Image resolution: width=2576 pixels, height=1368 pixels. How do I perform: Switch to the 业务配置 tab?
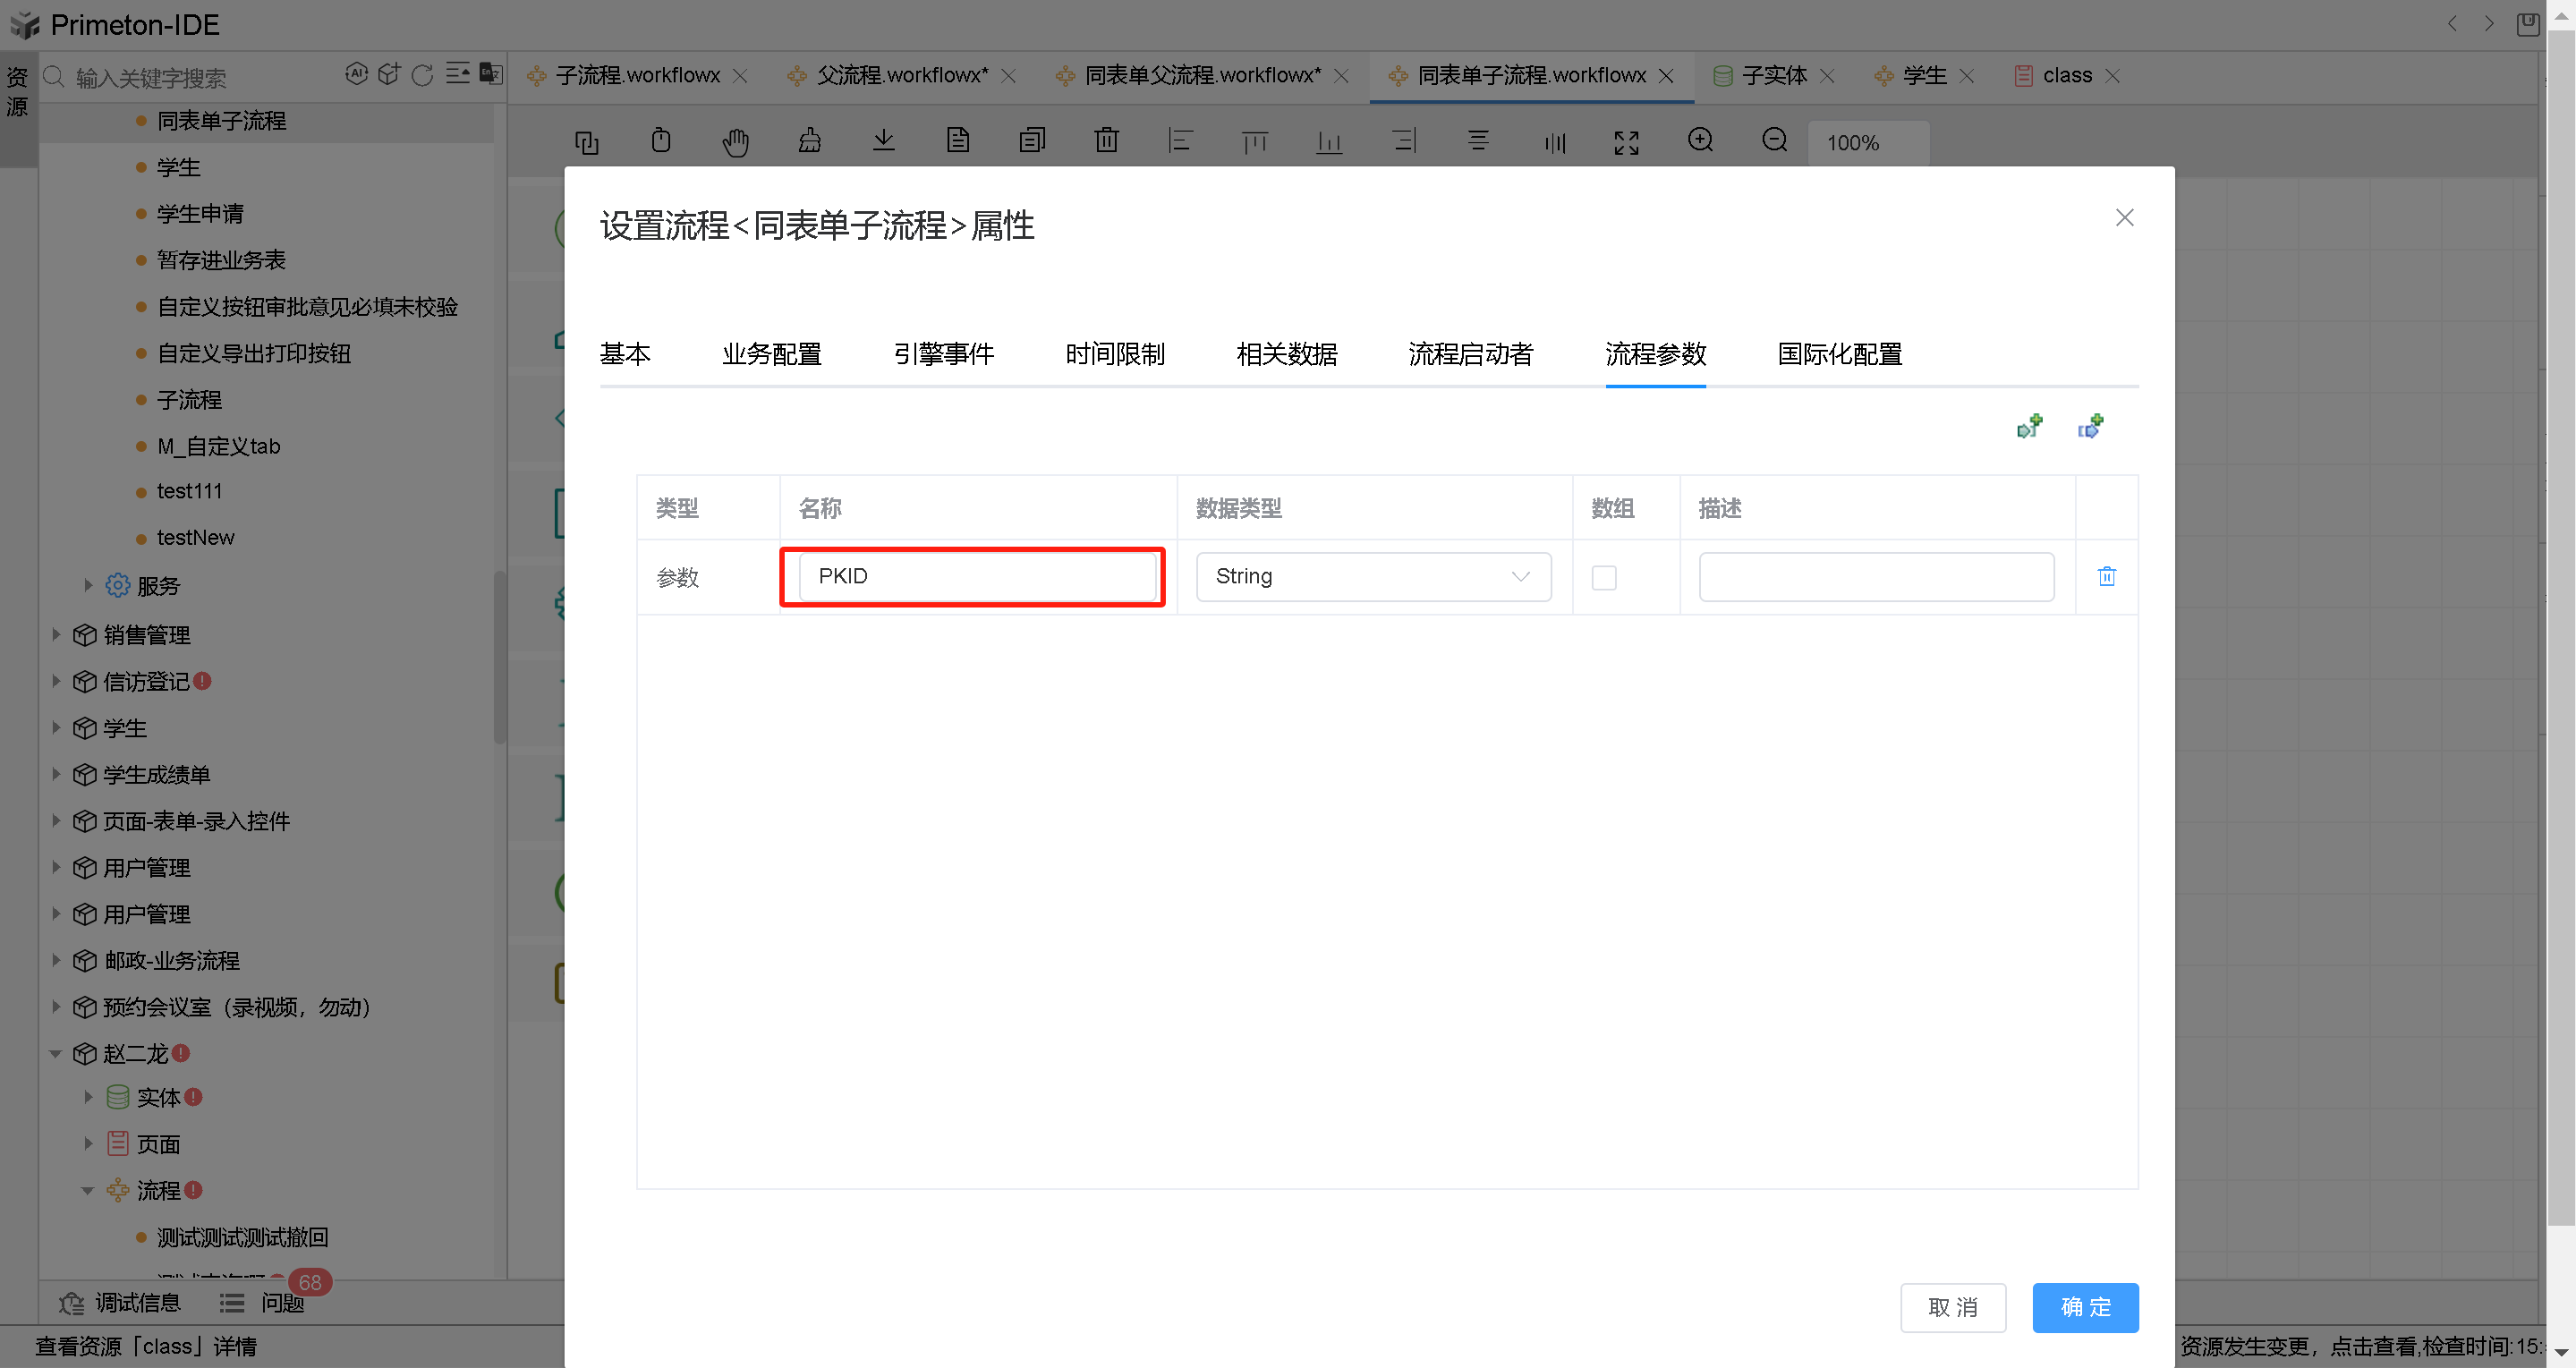click(x=771, y=354)
